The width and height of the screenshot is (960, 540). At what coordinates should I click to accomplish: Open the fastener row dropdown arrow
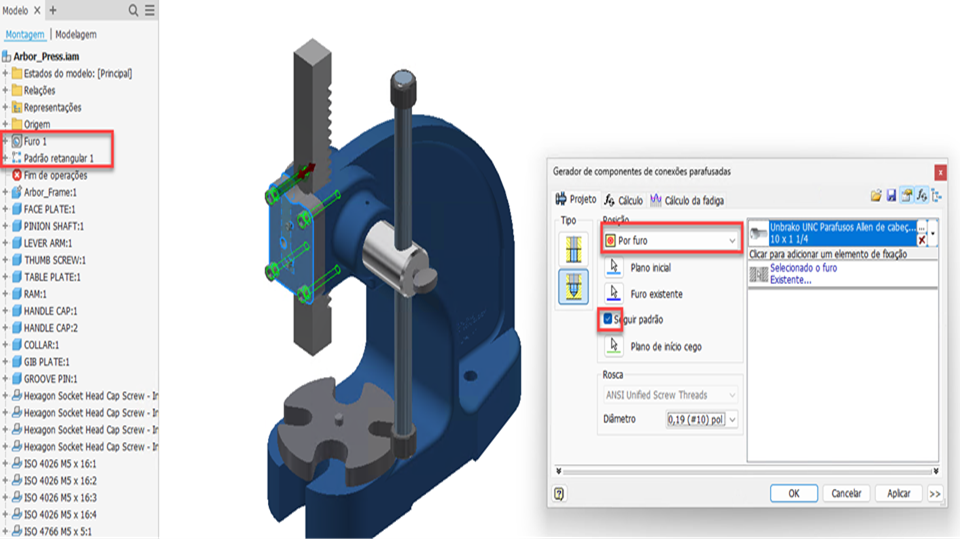[932, 233]
